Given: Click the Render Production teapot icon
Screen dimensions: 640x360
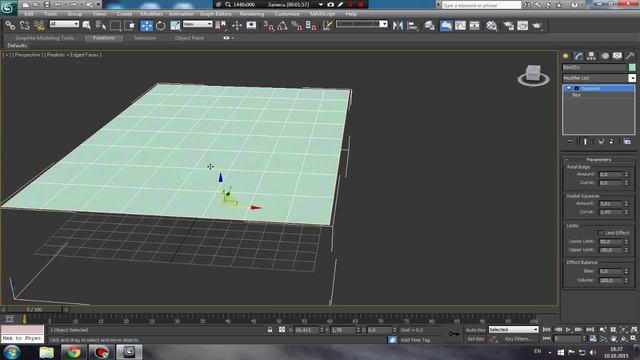Looking at the screenshot, I should tap(537, 26).
